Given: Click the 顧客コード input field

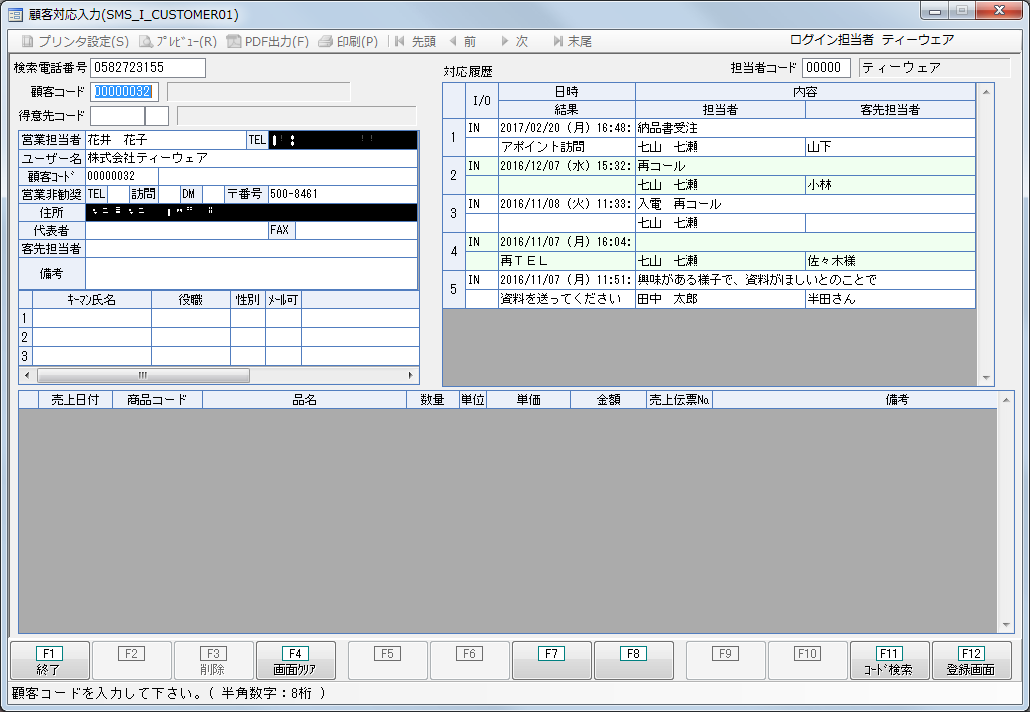Looking at the screenshot, I should coord(125,92).
